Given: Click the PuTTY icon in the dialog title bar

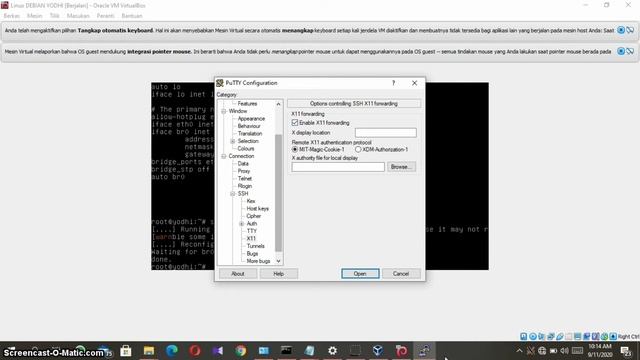Looking at the screenshot, I should (x=220, y=83).
